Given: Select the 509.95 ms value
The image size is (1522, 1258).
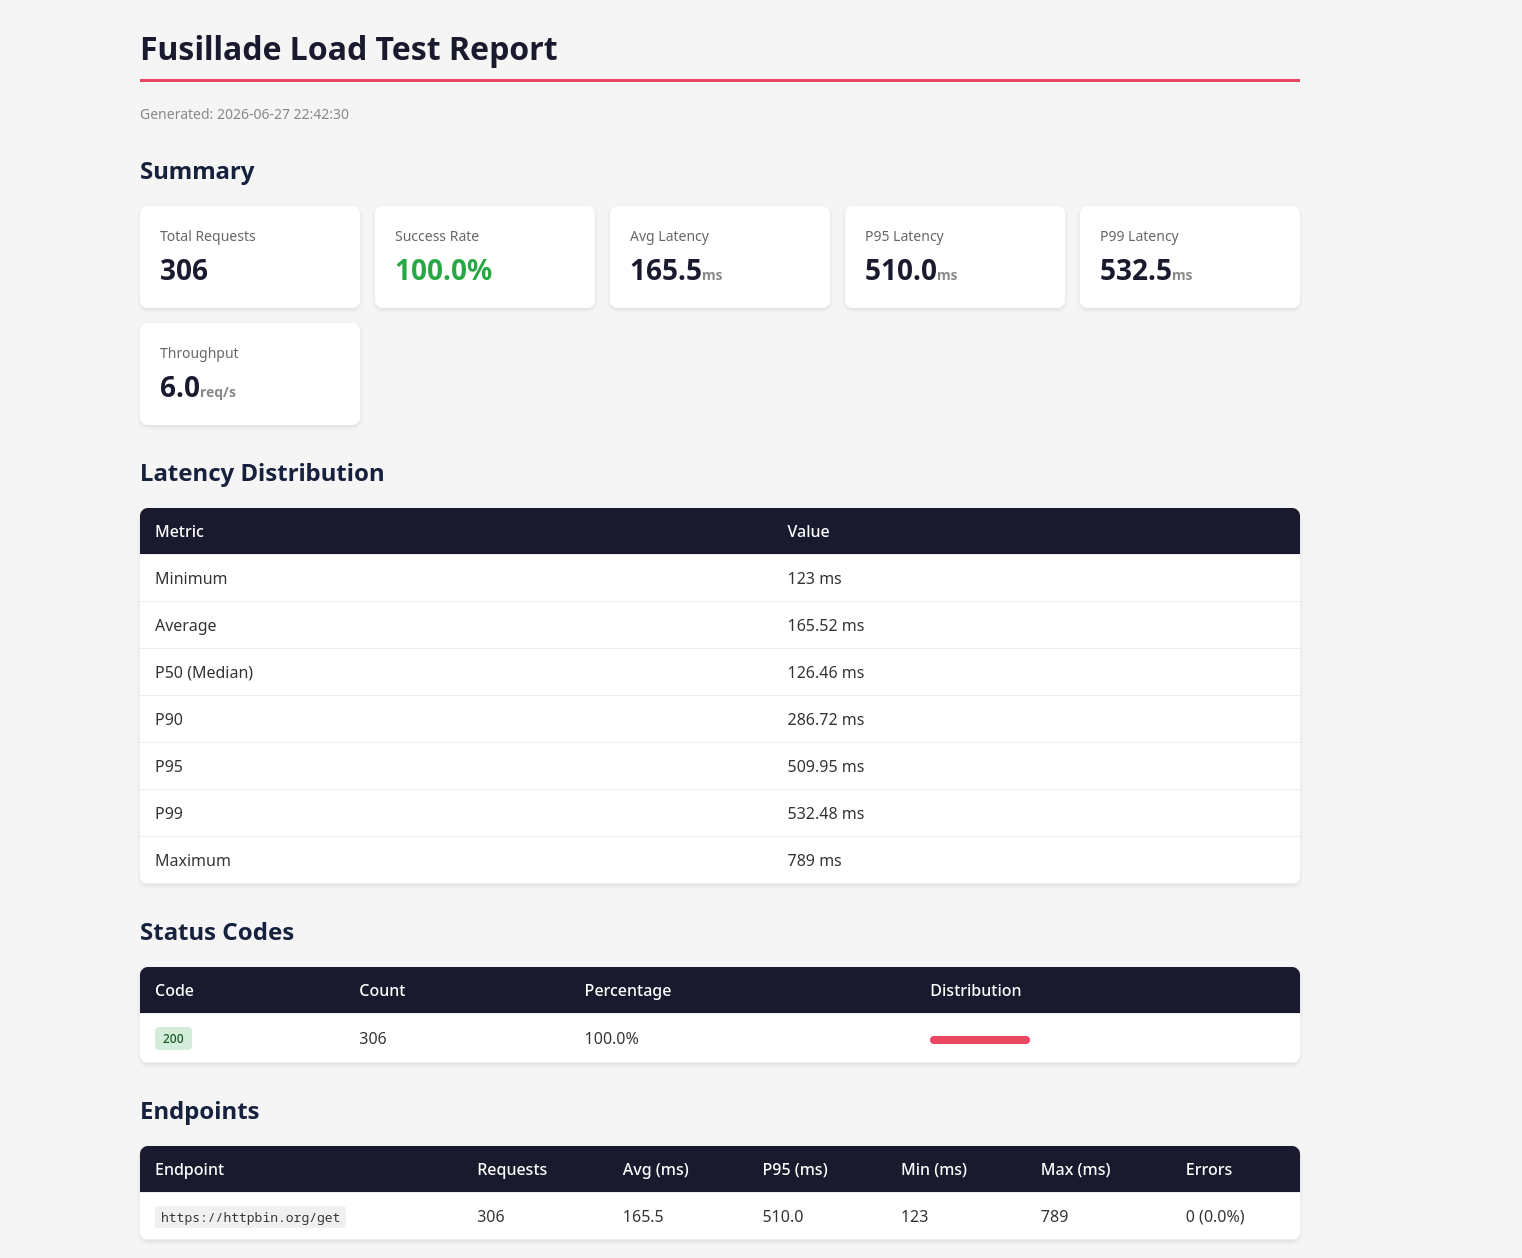Looking at the screenshot, I should click(x=825, y=766).
